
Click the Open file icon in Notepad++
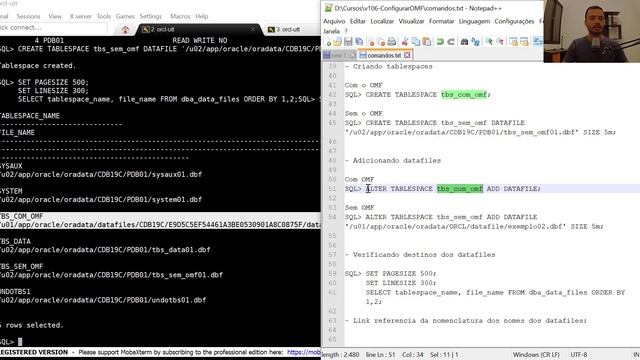coord(338,42)
